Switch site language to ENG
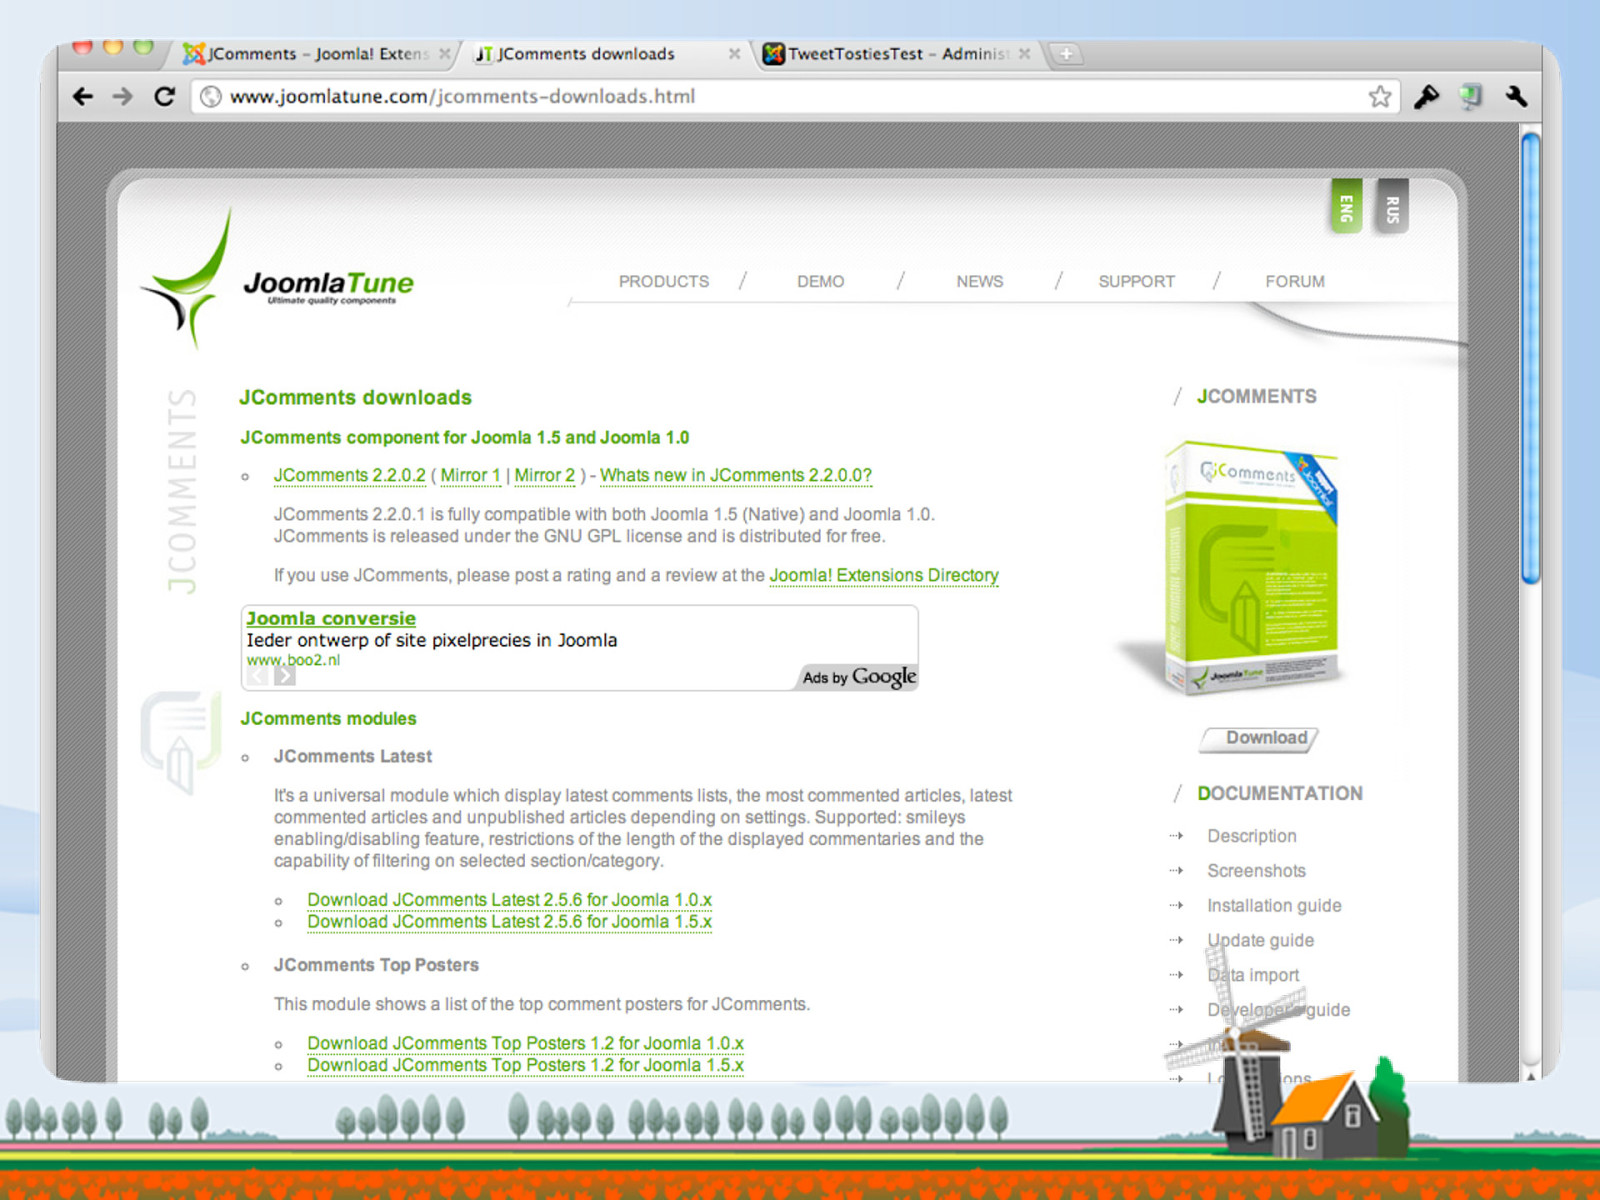The width and height of the screenshot is (1600, 1200). click(x=1346, y=207)
